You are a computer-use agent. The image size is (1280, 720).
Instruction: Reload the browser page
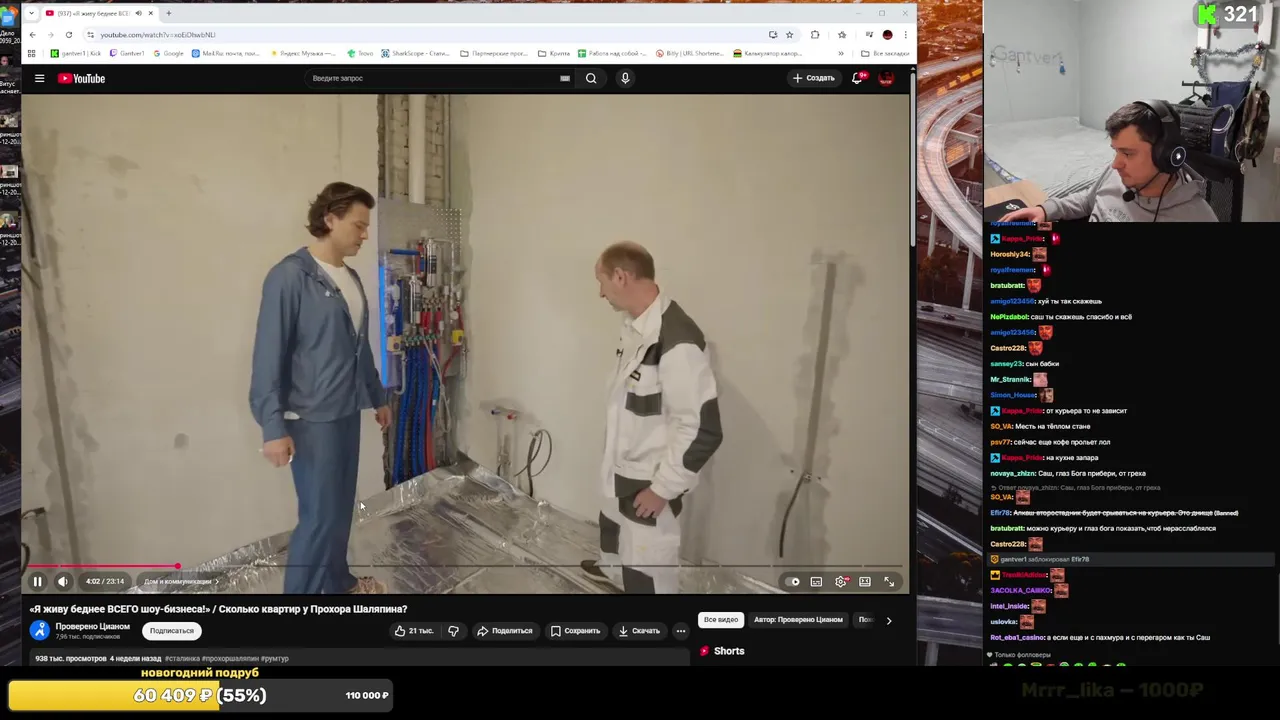tap(68, 35)
